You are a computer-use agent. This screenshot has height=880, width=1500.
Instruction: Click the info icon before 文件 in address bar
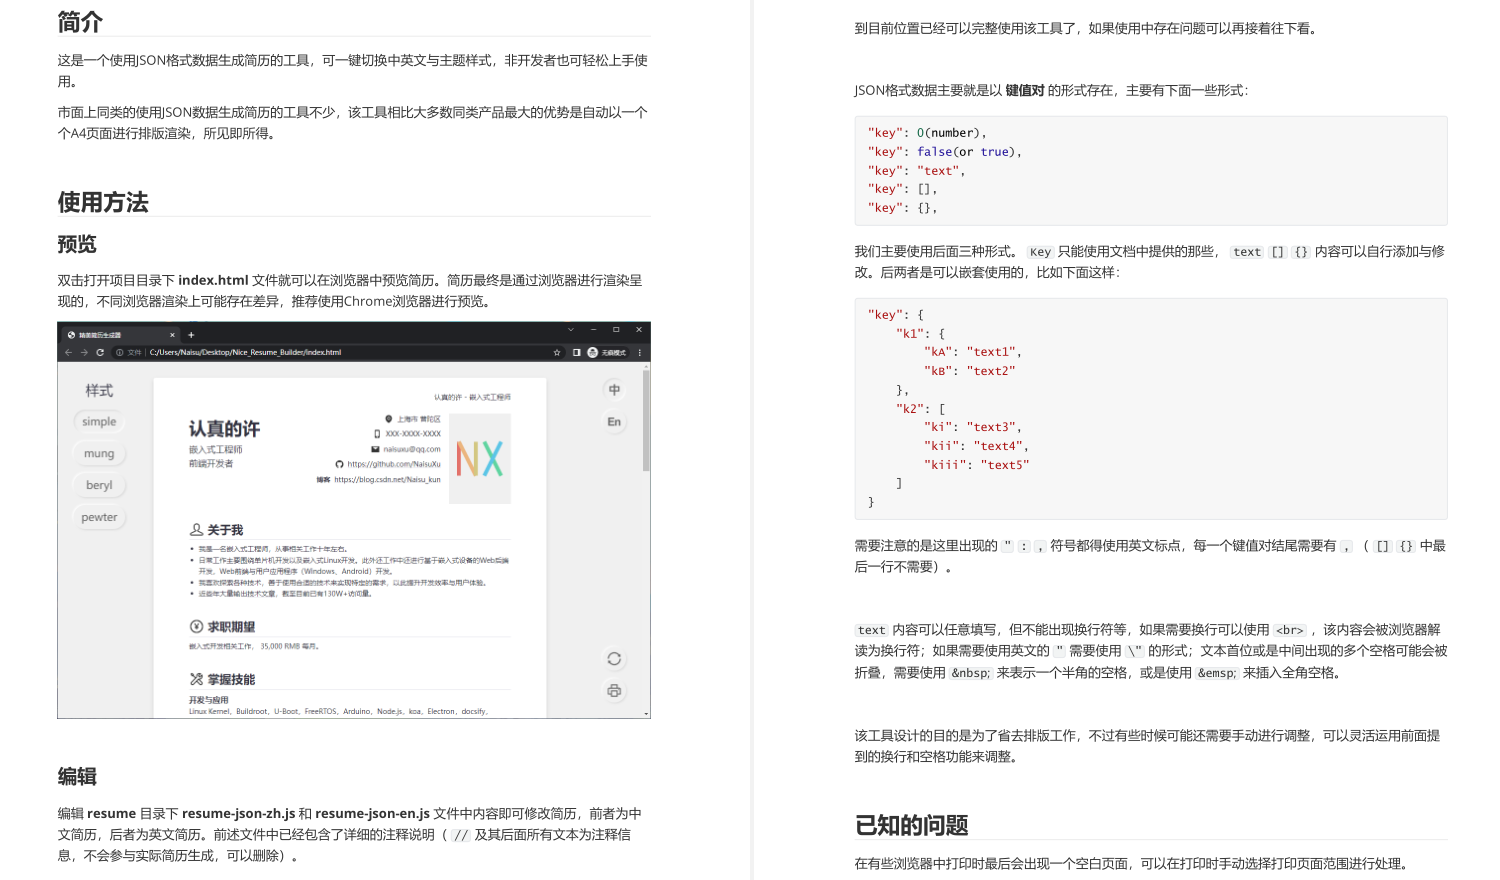point(119,352)
